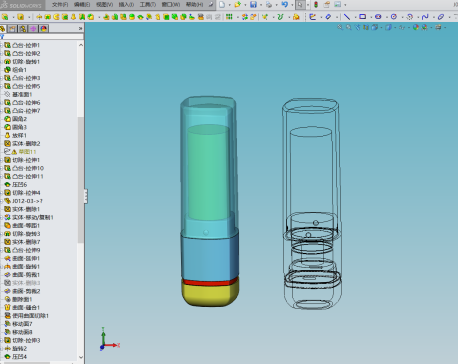Expand the 切除-拉伸4 tree node

click(x=1, y=193)
